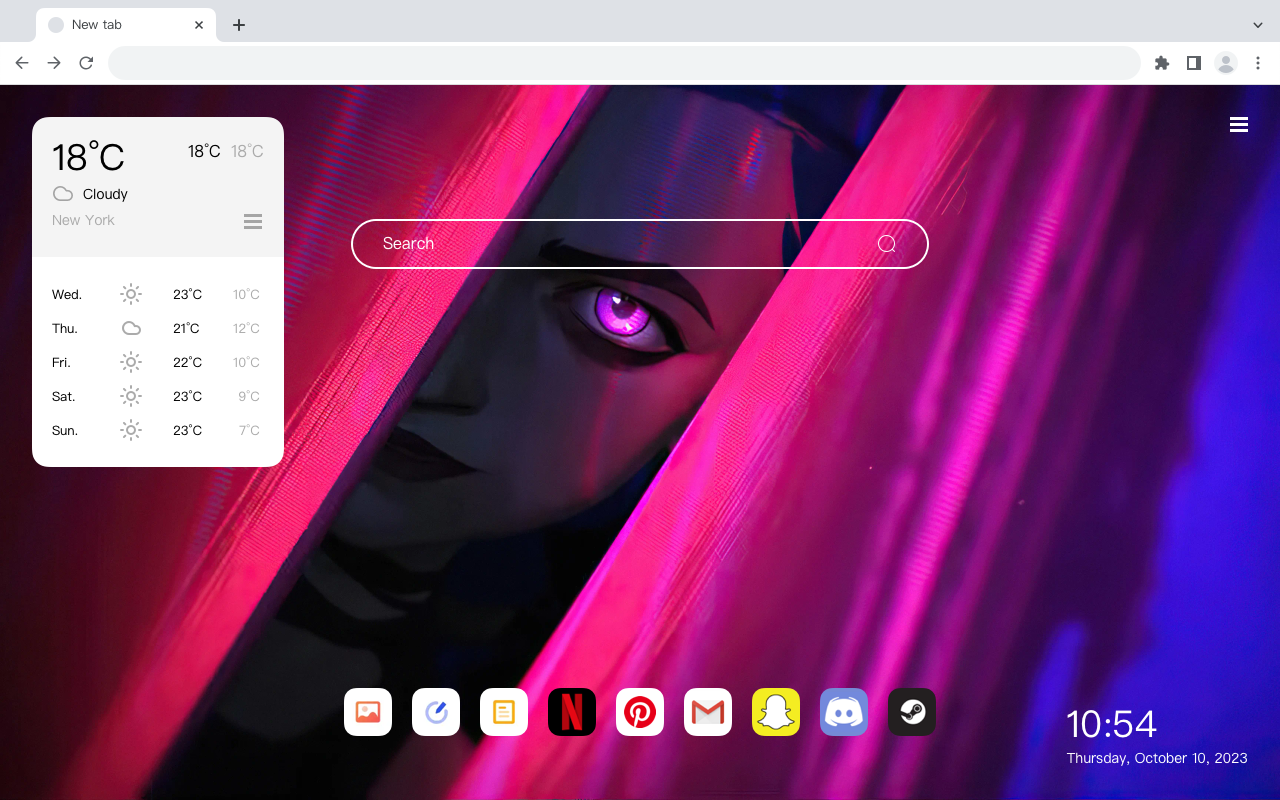
Task: Open the Chrome profile avatar
Action: coord(1226,63)
